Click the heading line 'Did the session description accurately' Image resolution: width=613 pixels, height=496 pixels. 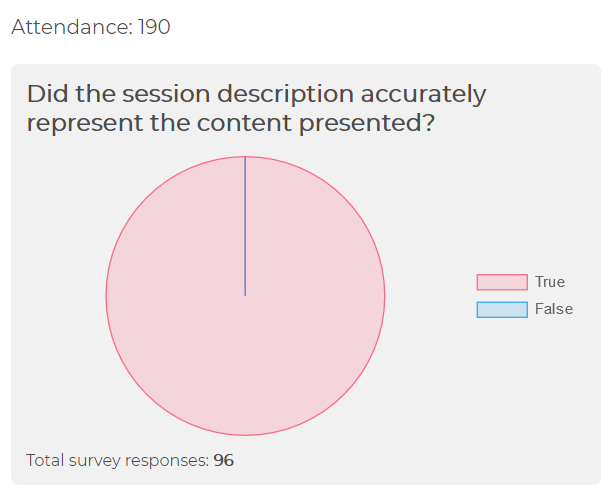coord(256,95)
